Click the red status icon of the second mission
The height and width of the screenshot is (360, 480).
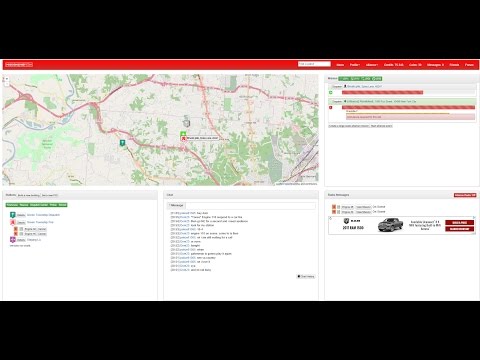(x=331, y=107)
